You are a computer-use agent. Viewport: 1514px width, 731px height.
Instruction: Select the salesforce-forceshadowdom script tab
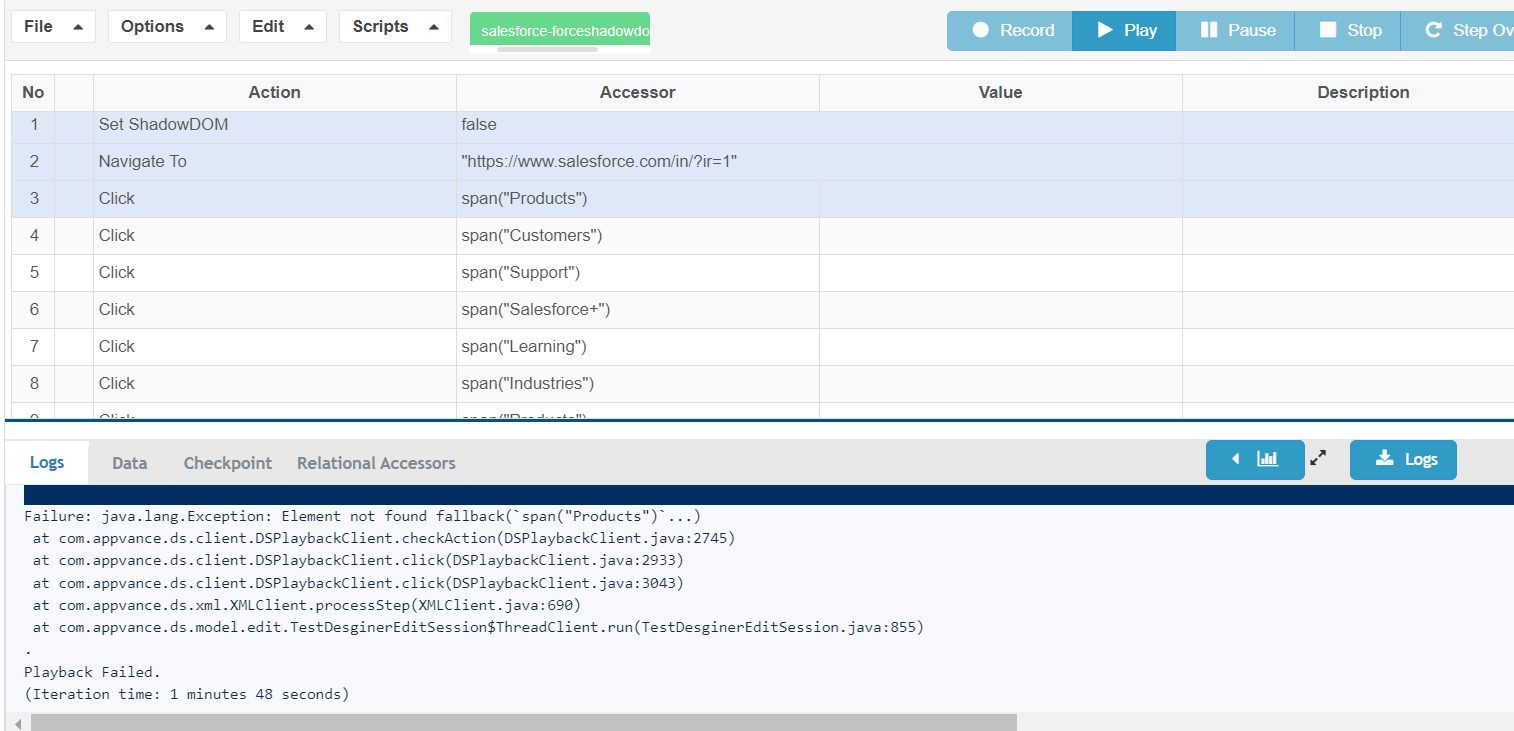tap(560, 31)
